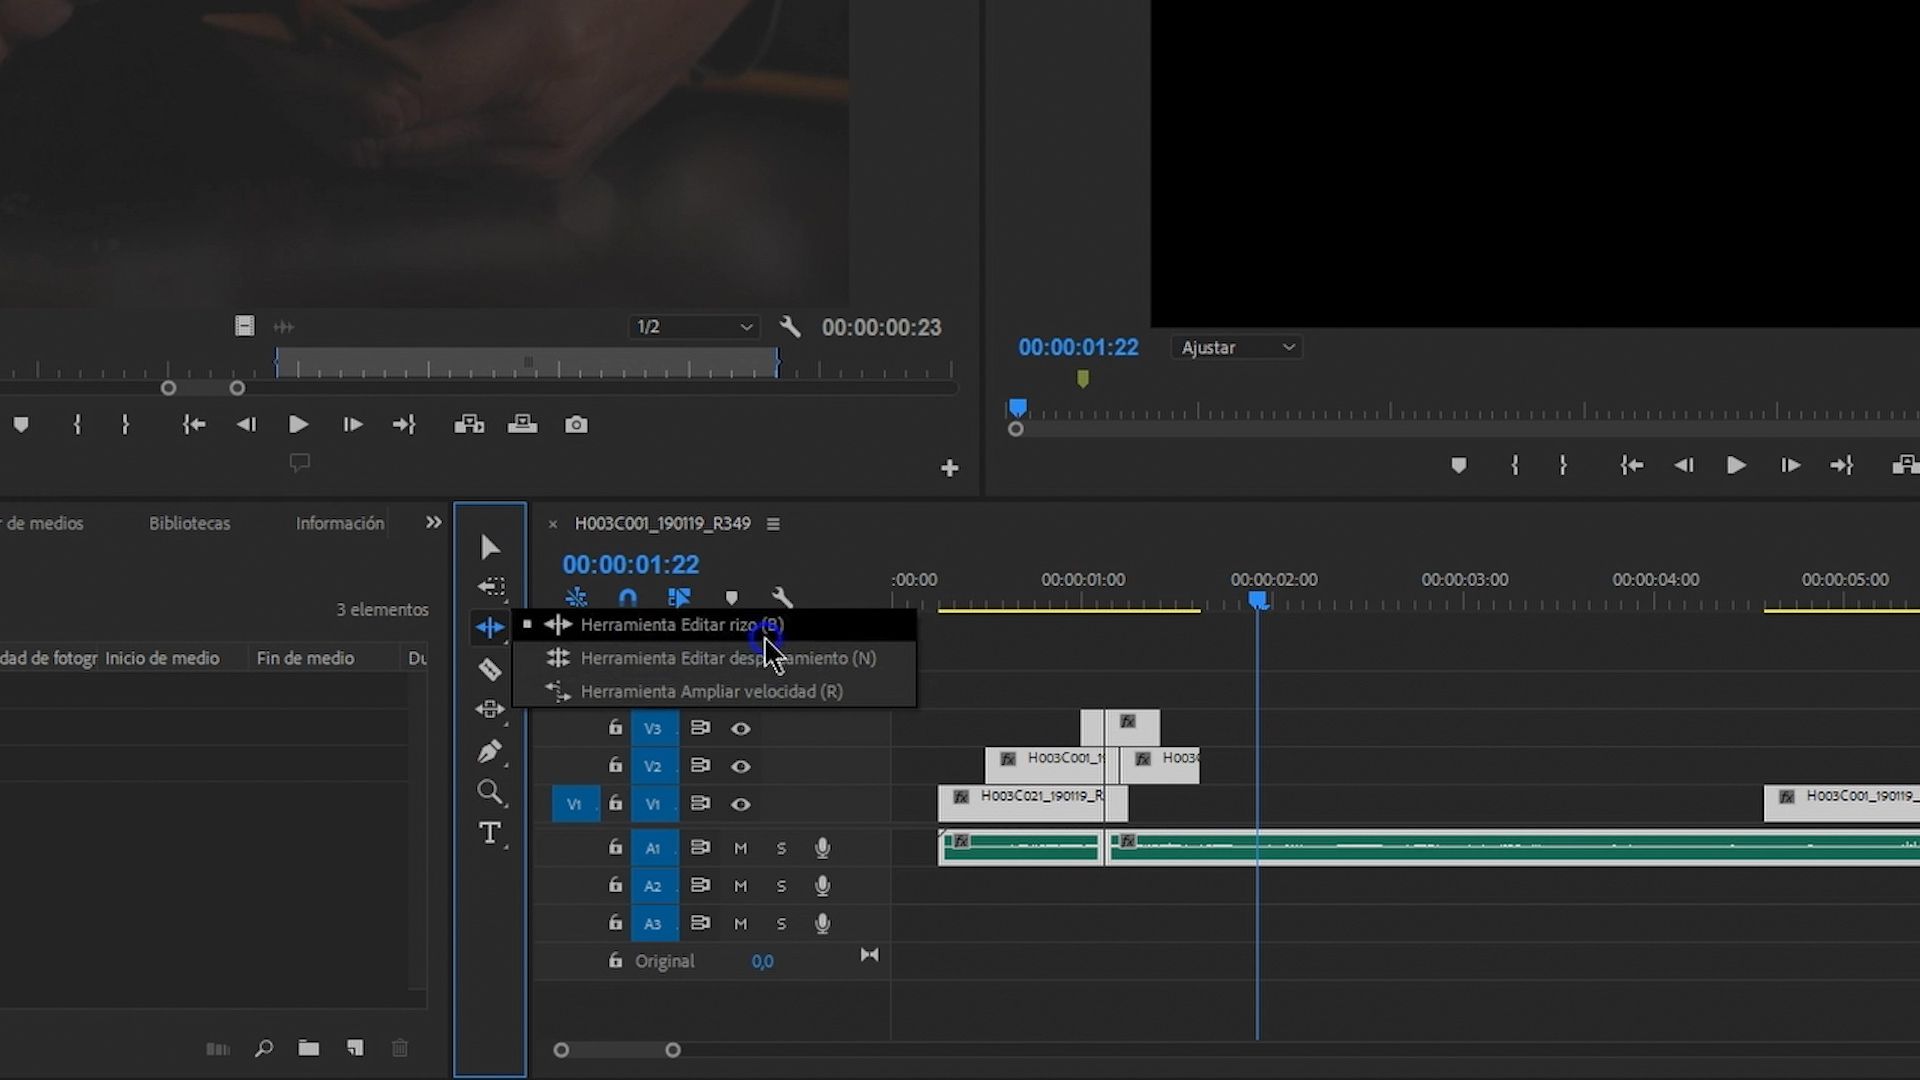
Task: Select the Pen tool in toolbar
Action: click(x=490, y=751)
